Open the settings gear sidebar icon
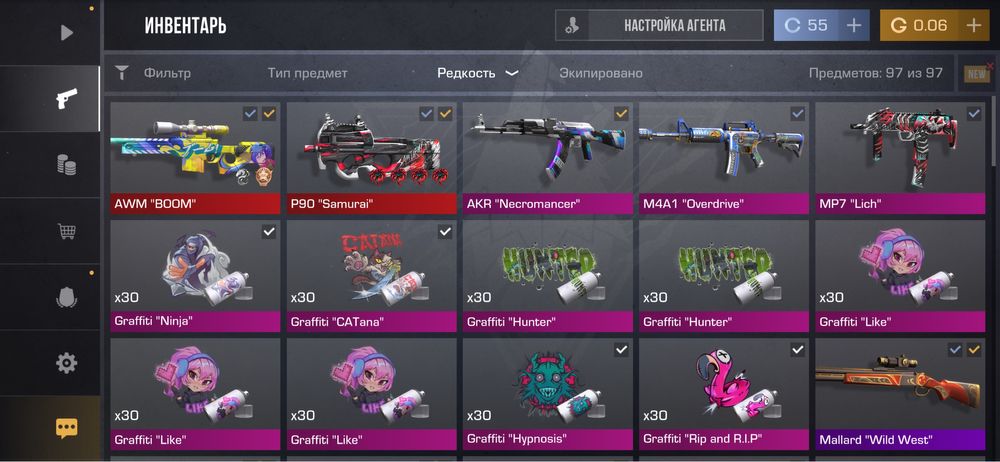The width and height of the screenshot is (1000, 462). point(66,363)
